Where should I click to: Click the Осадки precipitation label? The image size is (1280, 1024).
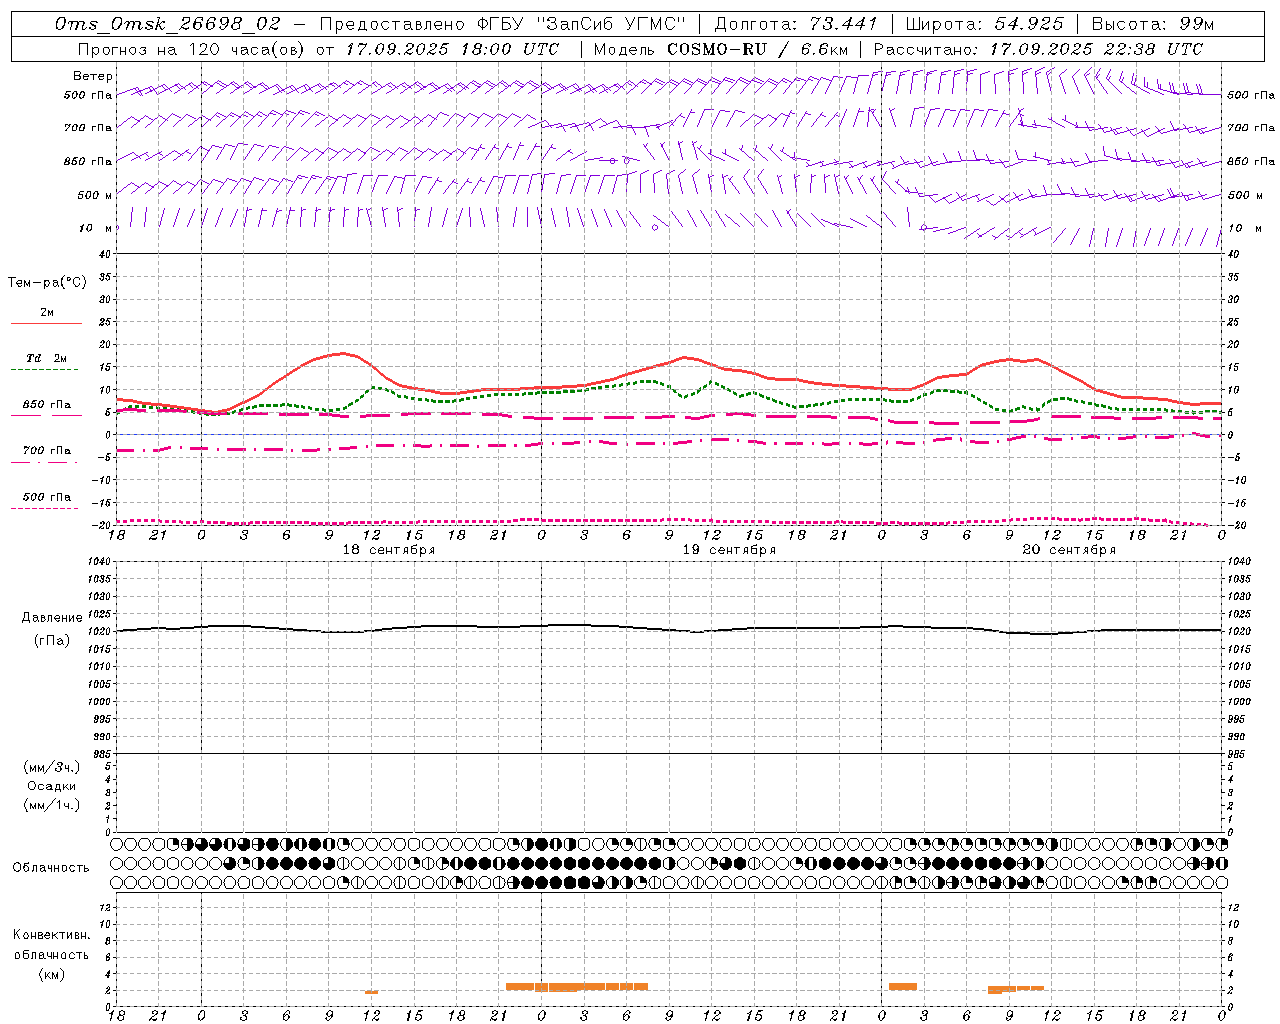[52, 786]
